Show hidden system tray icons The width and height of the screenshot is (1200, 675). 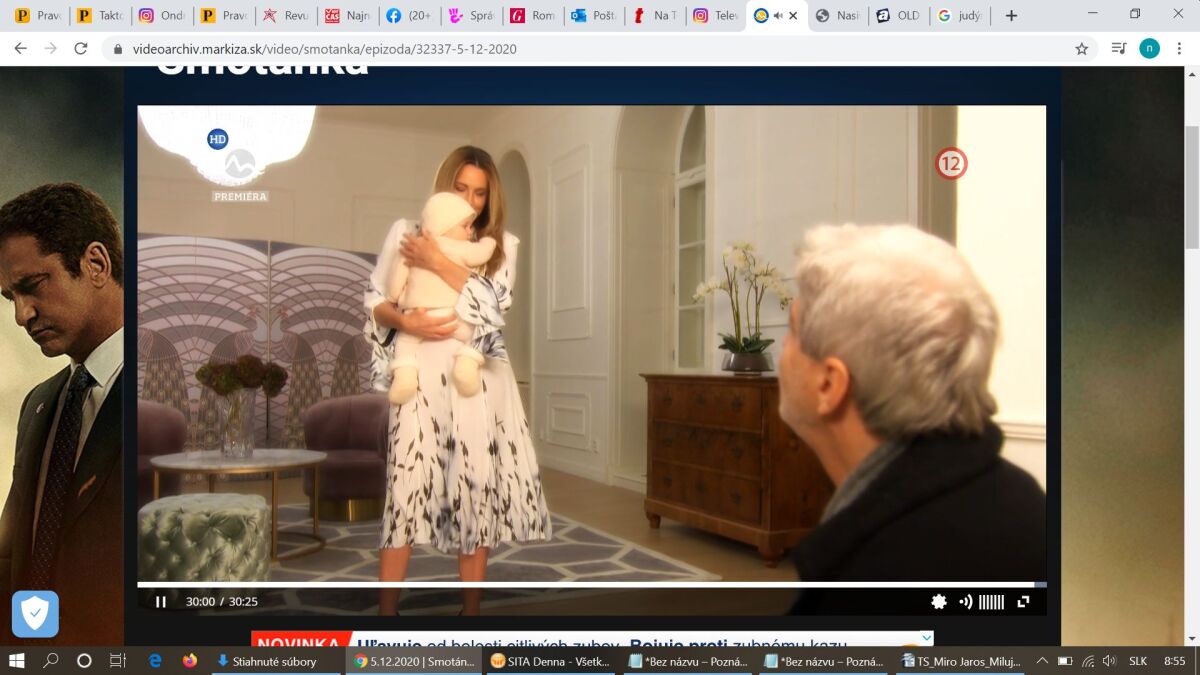(x=1042, y=661)
